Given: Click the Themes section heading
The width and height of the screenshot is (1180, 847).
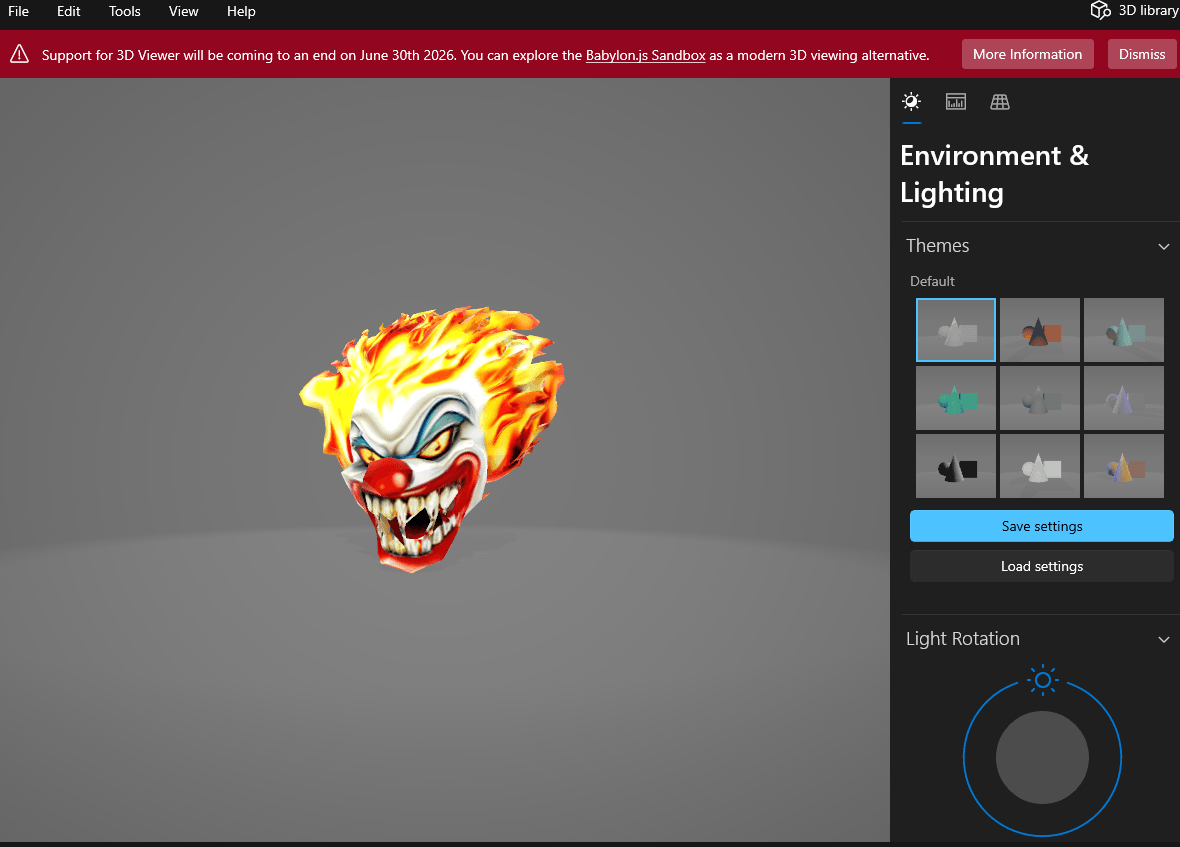Looking at the screenshot, I should click(x=937, y=246).
